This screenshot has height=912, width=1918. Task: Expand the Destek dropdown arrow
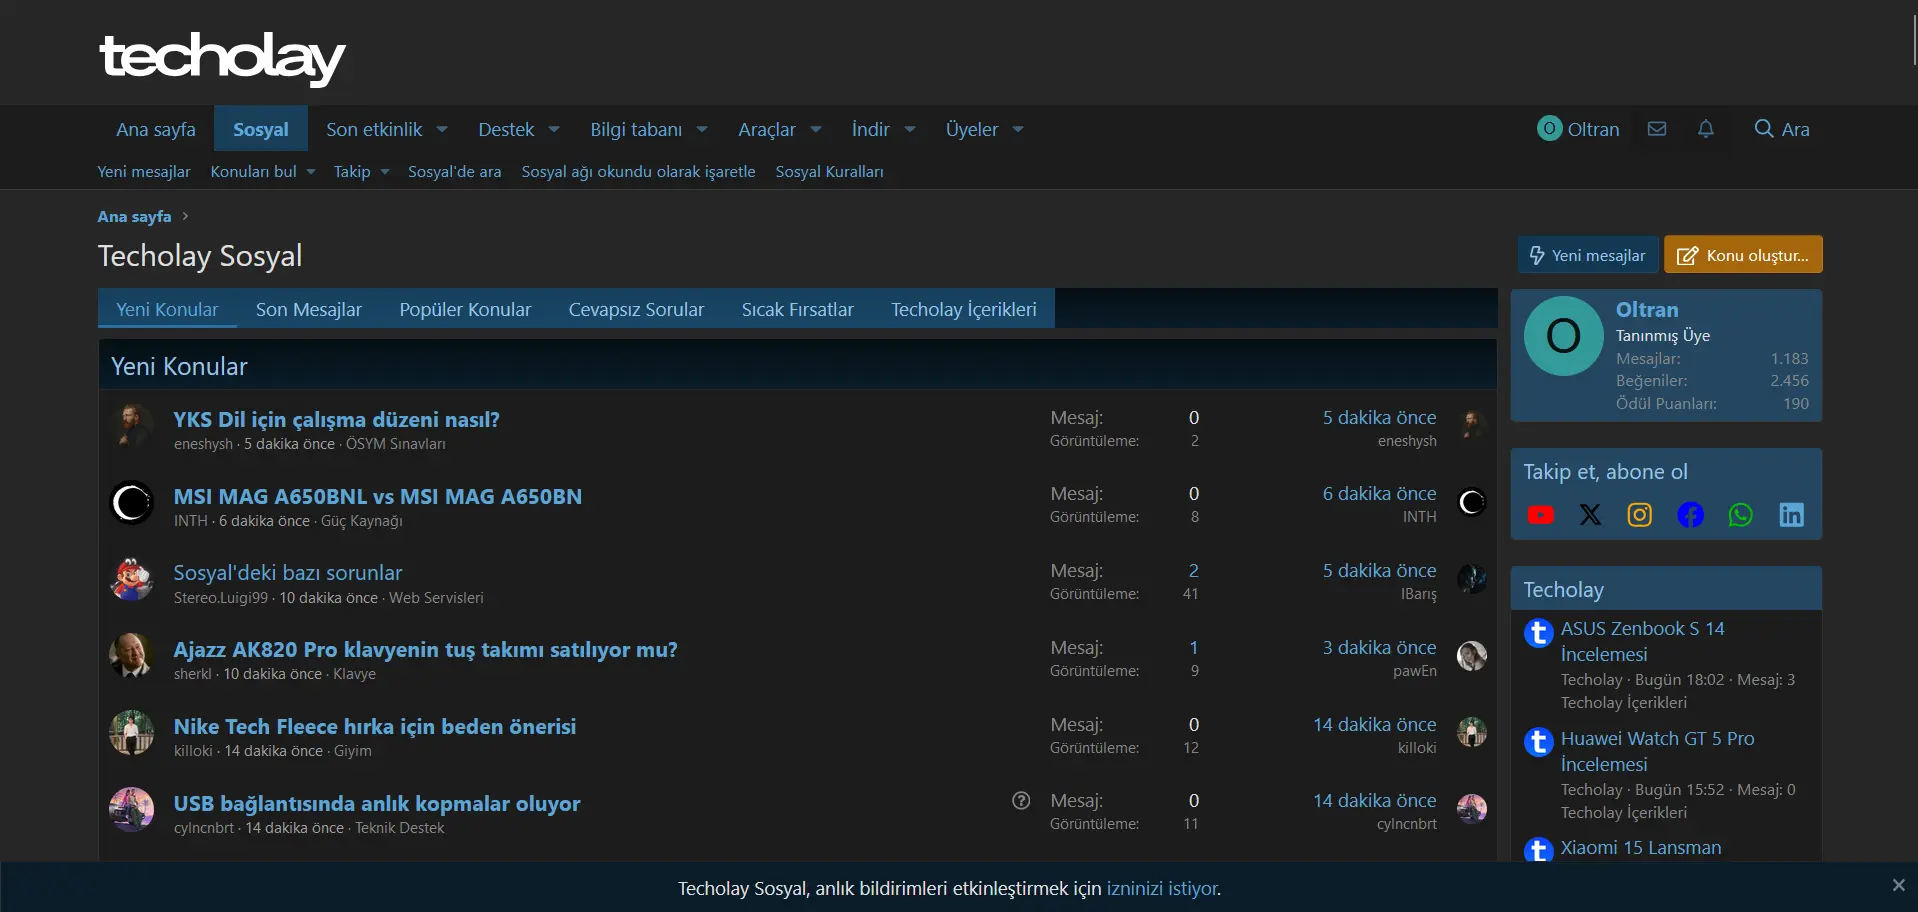click(554, 130)
